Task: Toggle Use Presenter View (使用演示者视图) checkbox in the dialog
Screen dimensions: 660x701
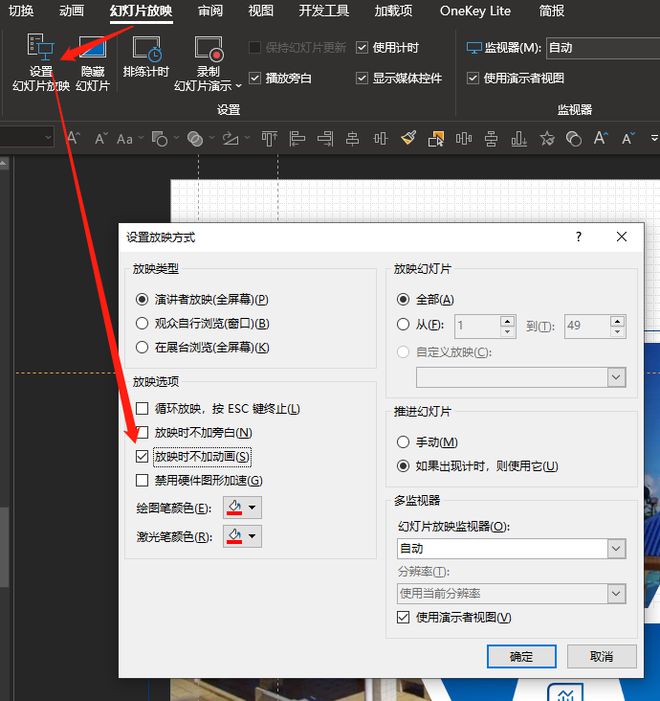Action: point(403,617)
